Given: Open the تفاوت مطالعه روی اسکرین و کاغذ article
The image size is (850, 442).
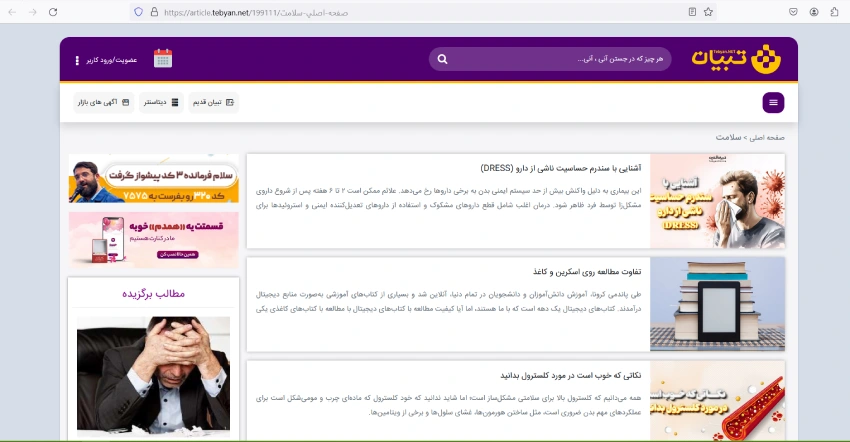Looking at the screenshot, I should [587, 271].
